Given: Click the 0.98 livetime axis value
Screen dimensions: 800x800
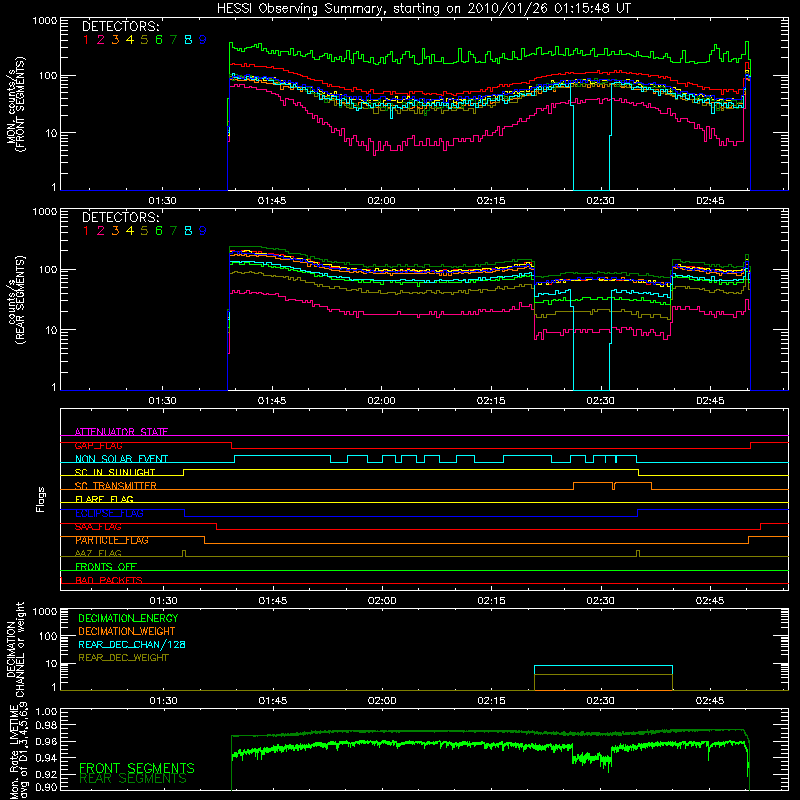Looking at the screenshot, I should pos(46,725).
